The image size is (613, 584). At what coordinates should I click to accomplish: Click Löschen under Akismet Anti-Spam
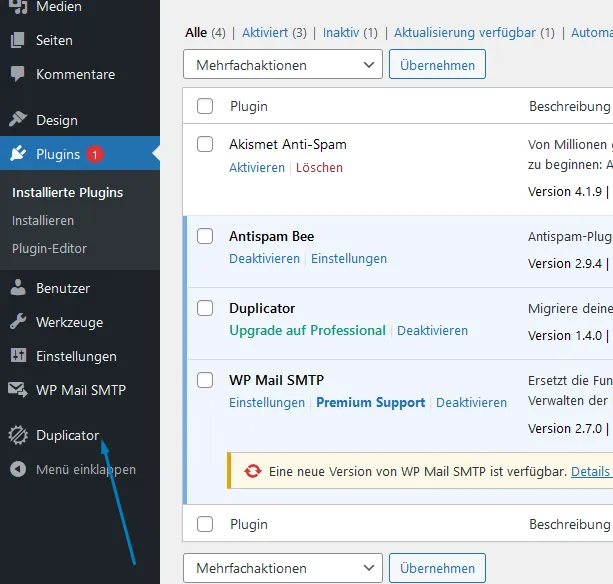(x=319, y=167)
